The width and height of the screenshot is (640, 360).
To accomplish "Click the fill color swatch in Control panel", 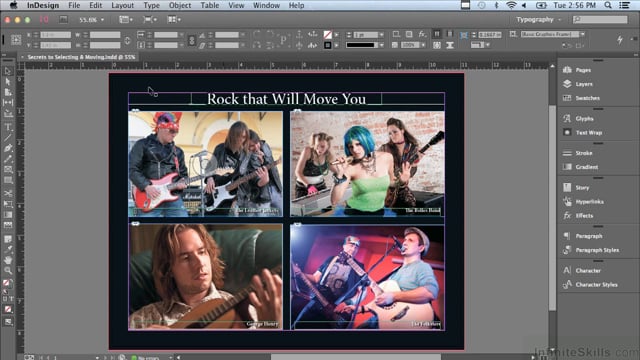I will point(327,35).
